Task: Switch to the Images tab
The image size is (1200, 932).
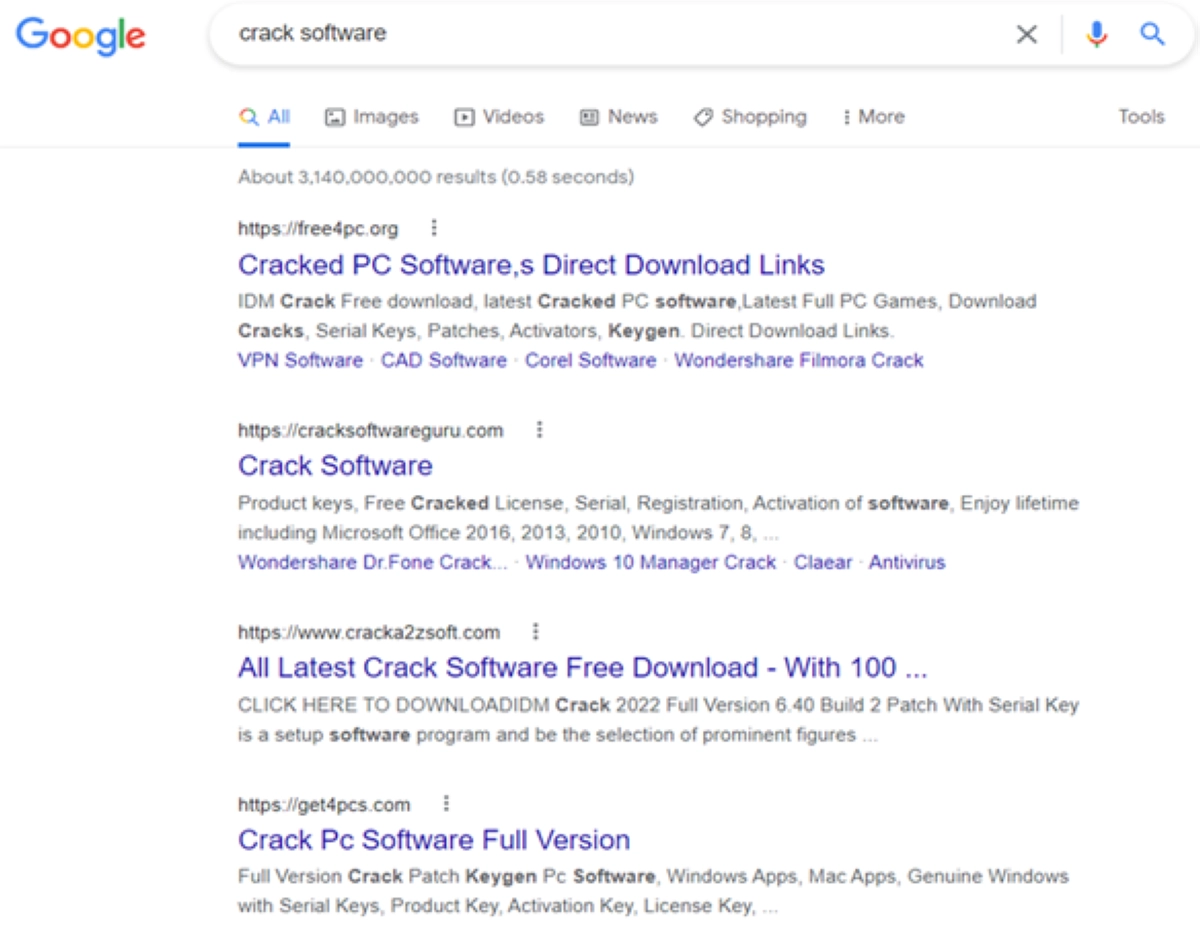Action: pos(372,117)
